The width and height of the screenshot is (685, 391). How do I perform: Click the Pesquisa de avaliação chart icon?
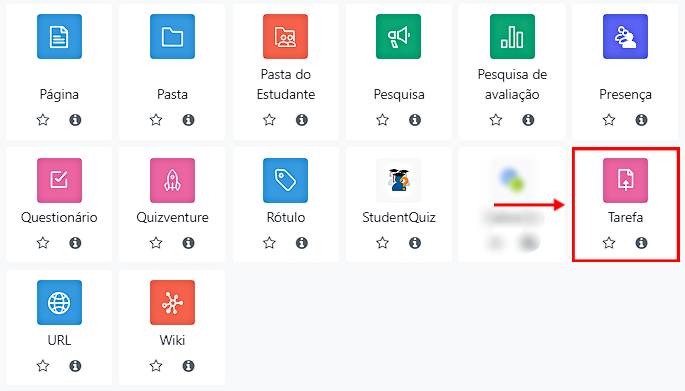(x=512, y=36)
